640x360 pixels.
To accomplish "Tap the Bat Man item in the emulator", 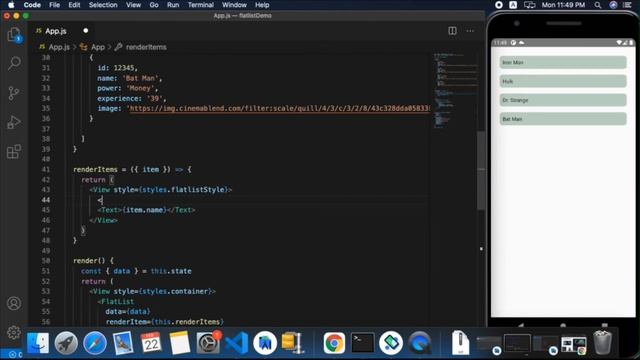I will click(563, 119).
